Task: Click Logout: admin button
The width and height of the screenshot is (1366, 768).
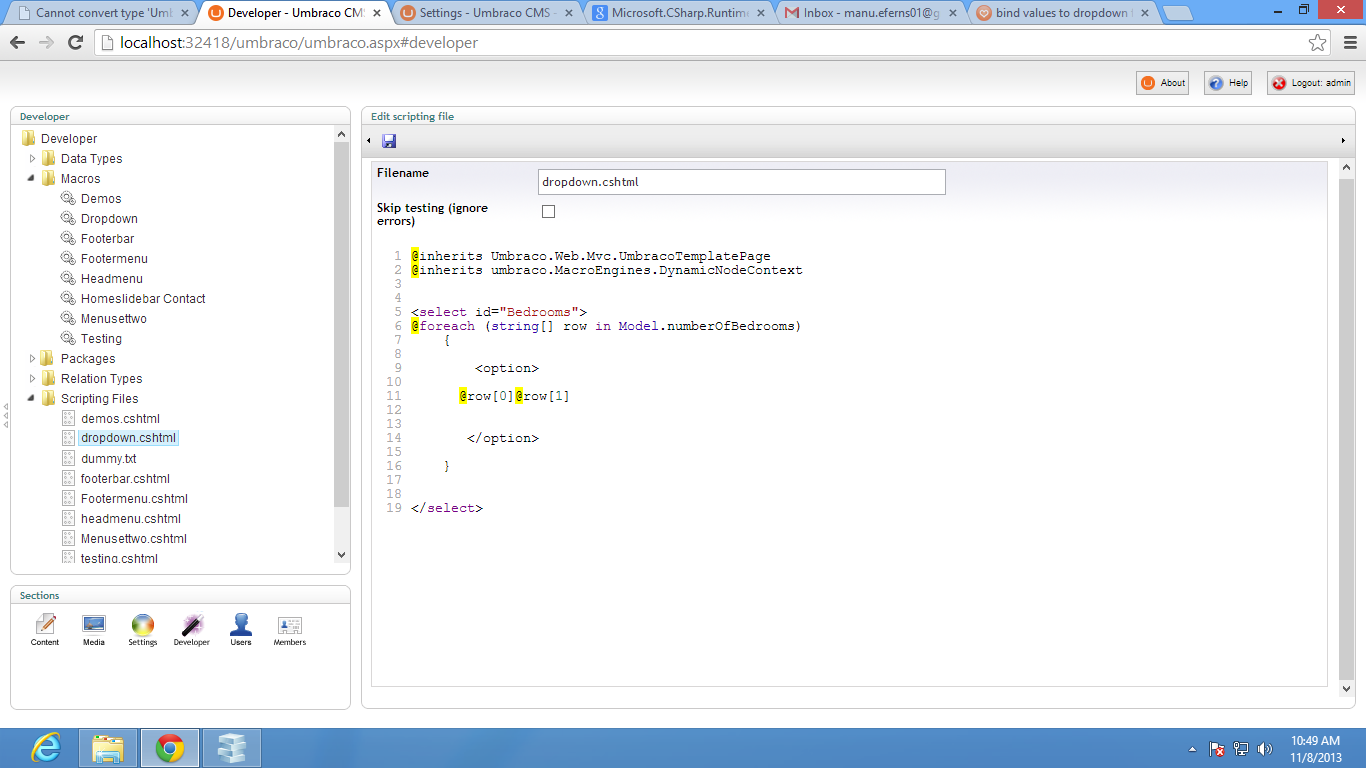Action: tap(1311, 83)
